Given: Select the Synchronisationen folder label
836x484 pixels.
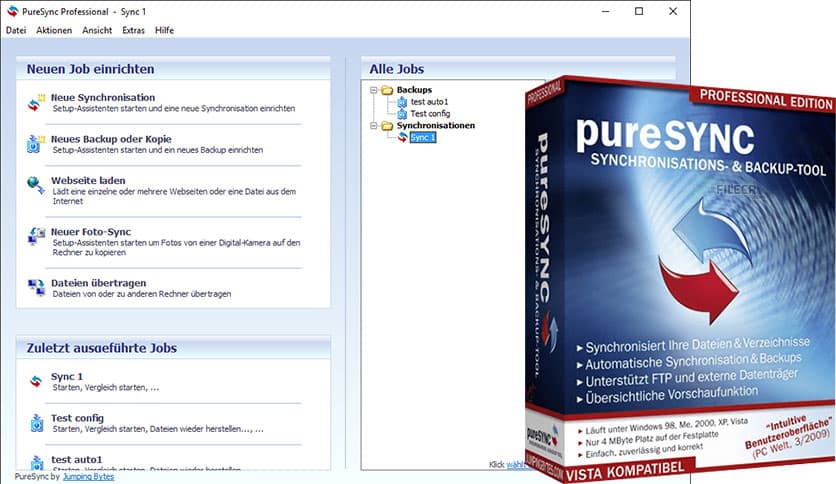Looking at the screenshot, I should click(436, 126).
